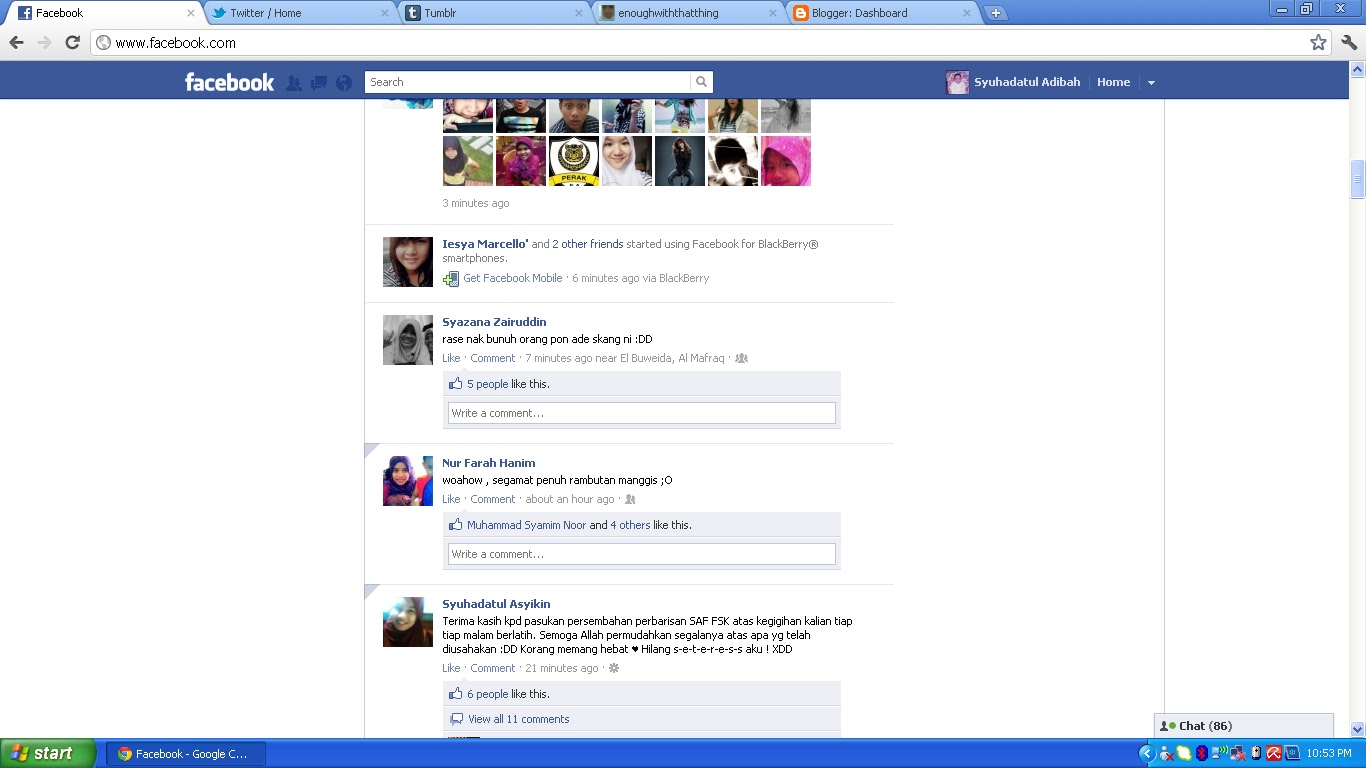Show the 6 people who like this
Screen dimensions: 1366x768
(488, 694)
